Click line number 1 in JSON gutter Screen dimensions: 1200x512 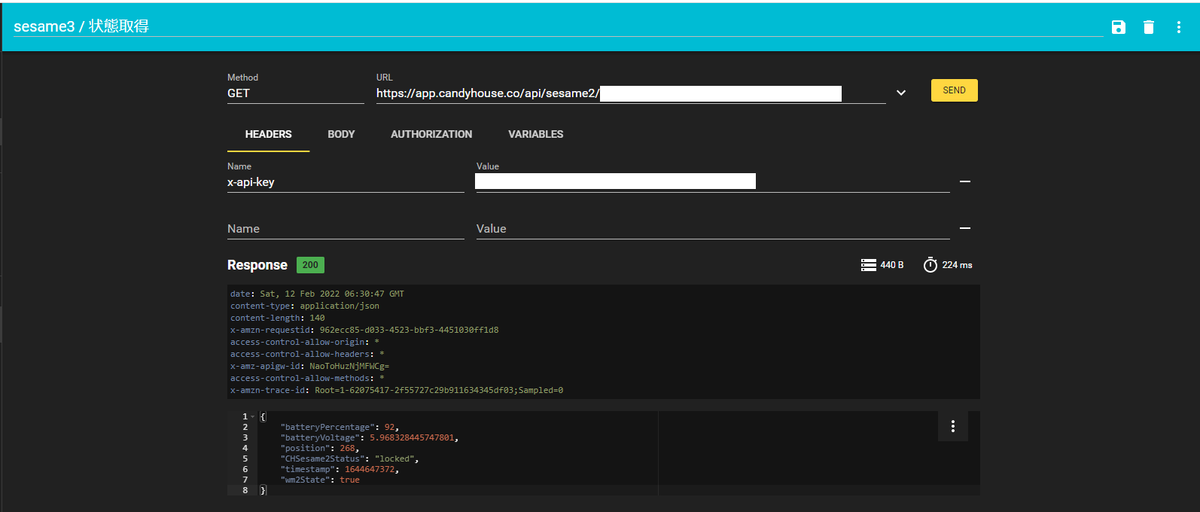245,416
